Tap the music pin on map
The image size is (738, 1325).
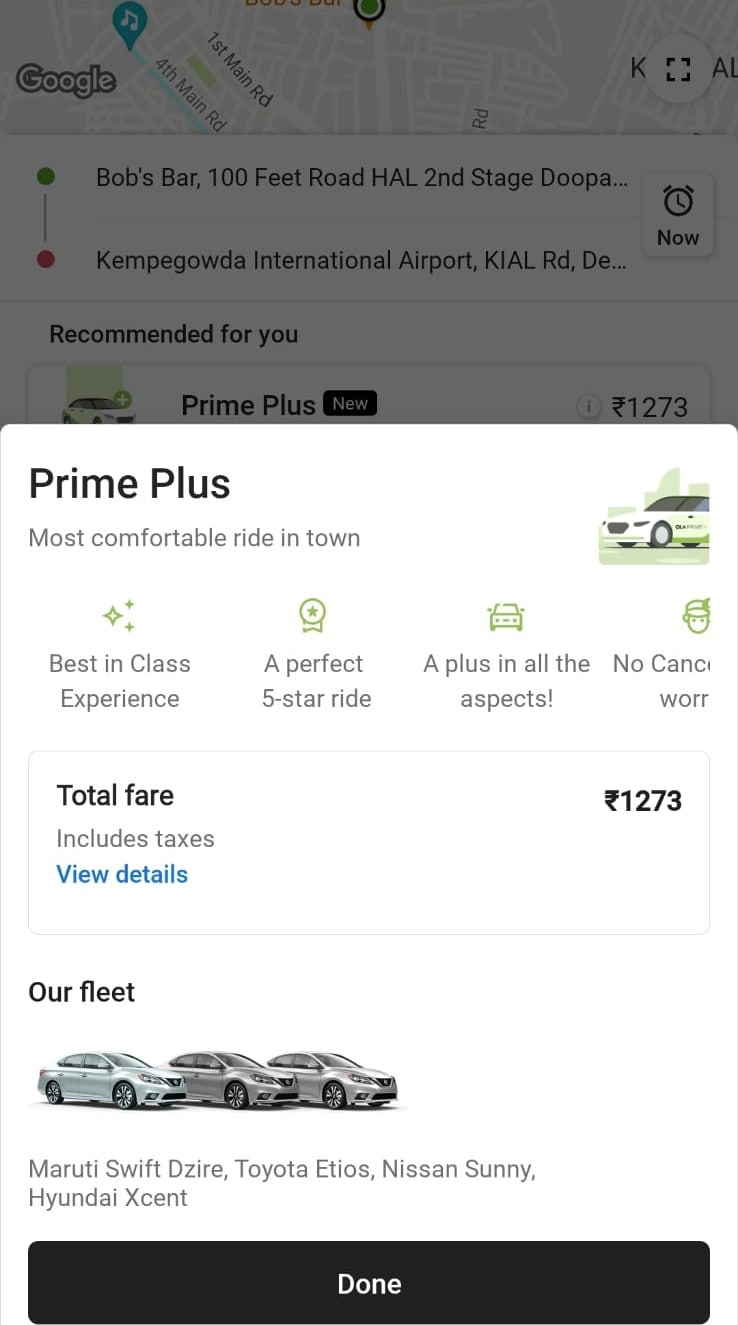point(129,21)
